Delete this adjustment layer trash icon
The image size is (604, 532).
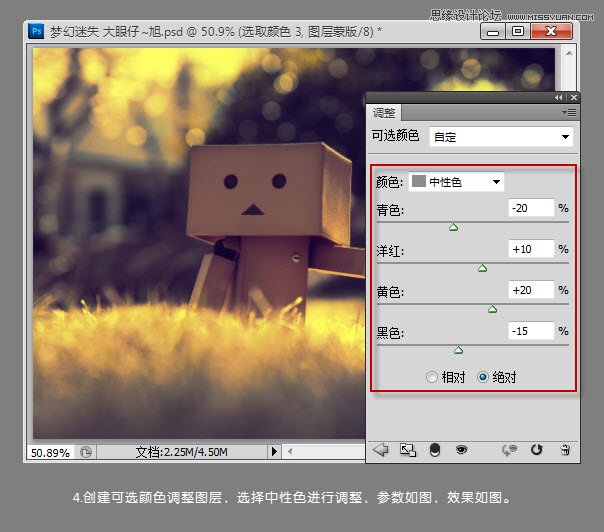click(565, 450)
